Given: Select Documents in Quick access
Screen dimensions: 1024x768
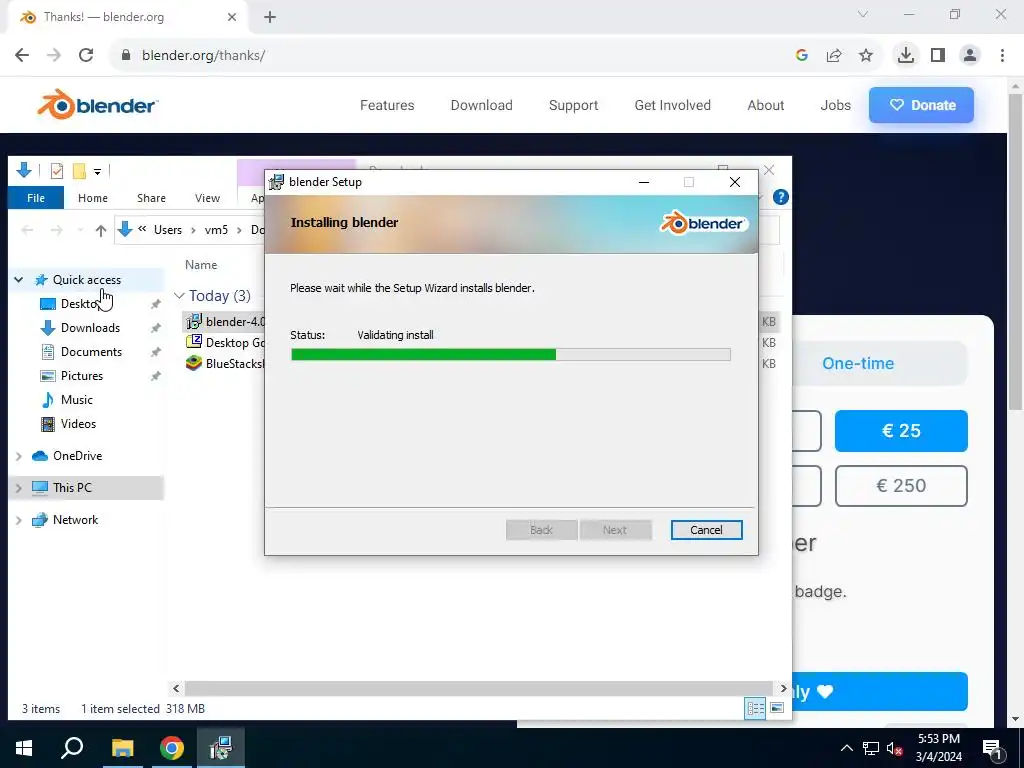Looking at the screenshot, I should click(91, 352).
